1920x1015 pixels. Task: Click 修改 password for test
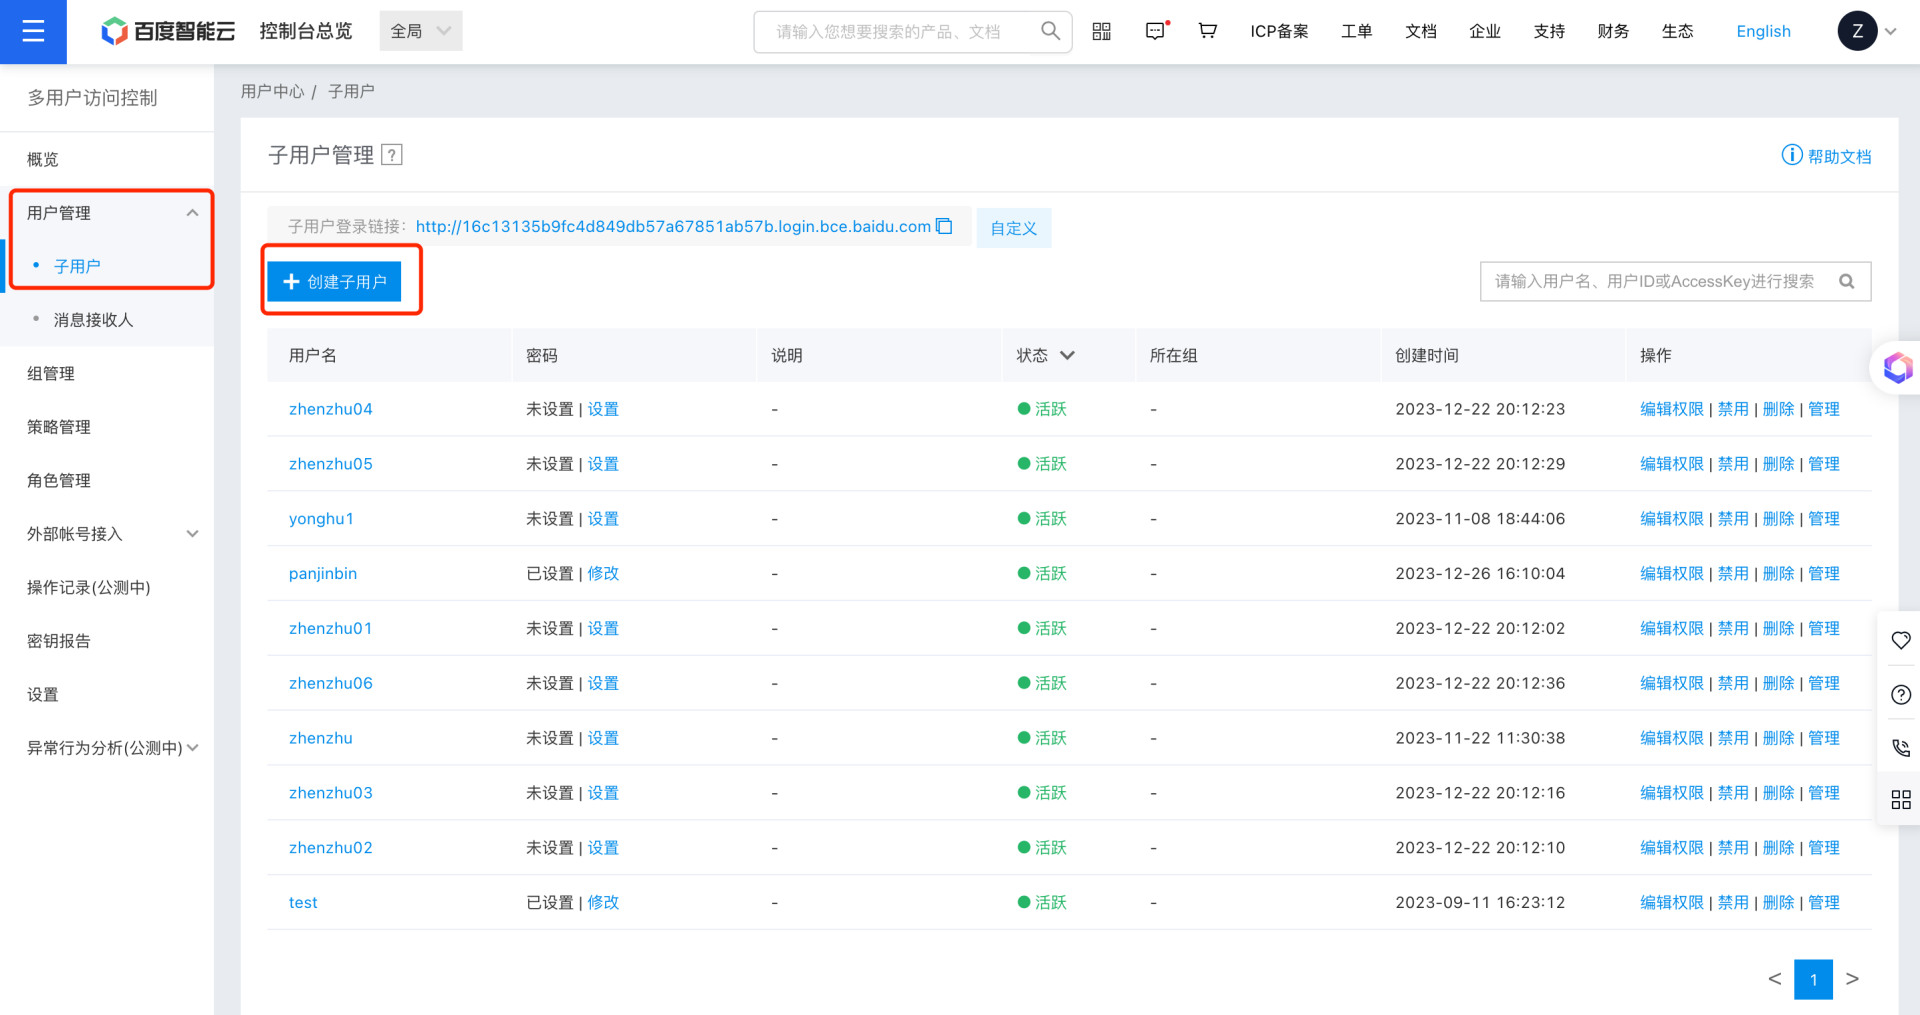(x=603, y=903)
